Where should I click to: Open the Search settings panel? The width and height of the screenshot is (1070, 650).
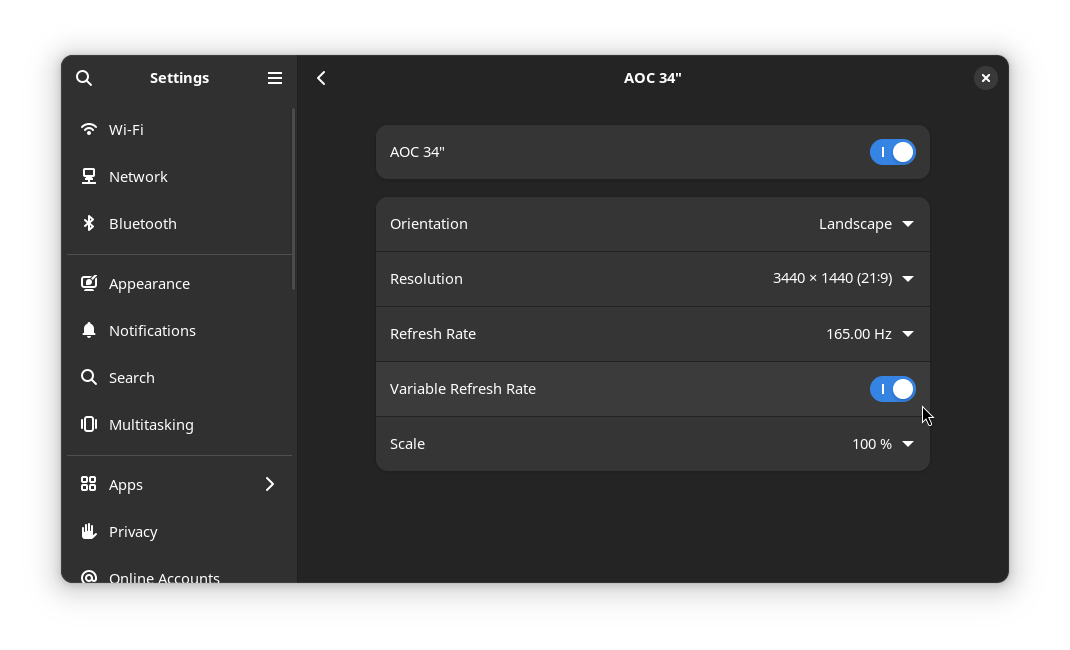click(132, 378)
